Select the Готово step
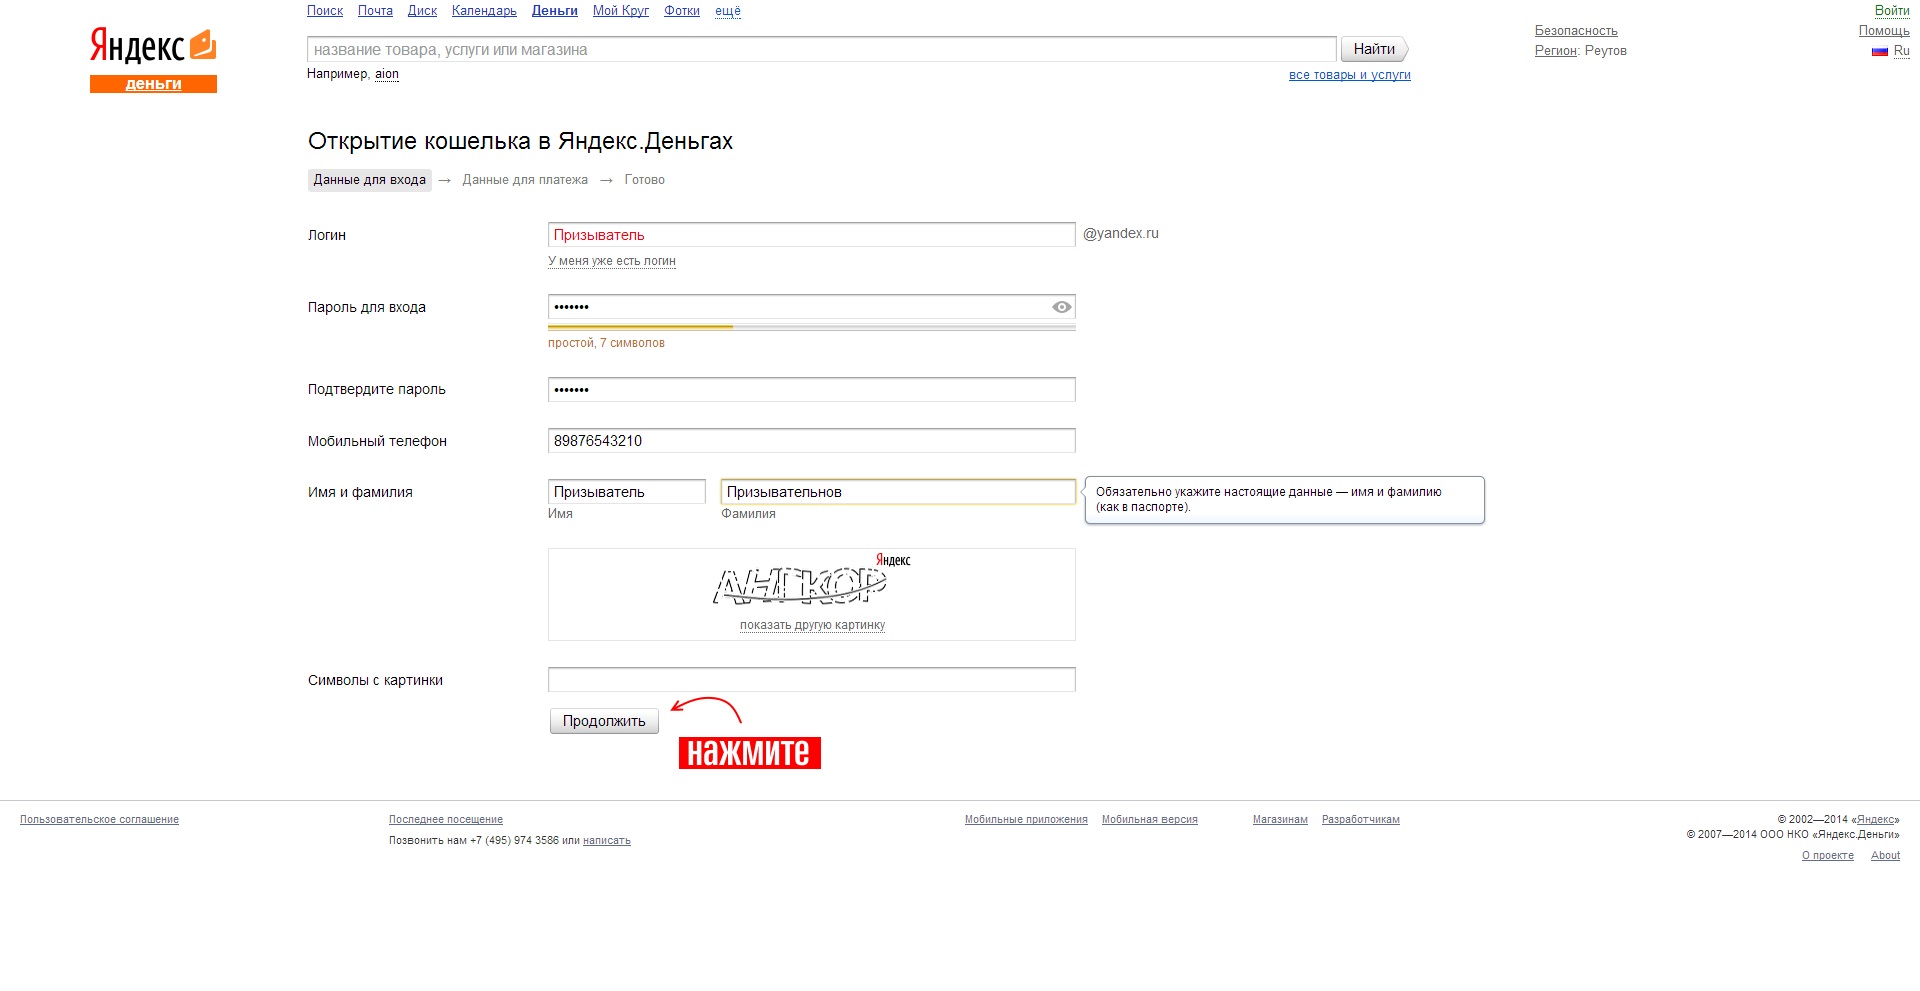Screen dimensions: 1920x991 click(x=645, y=180)
